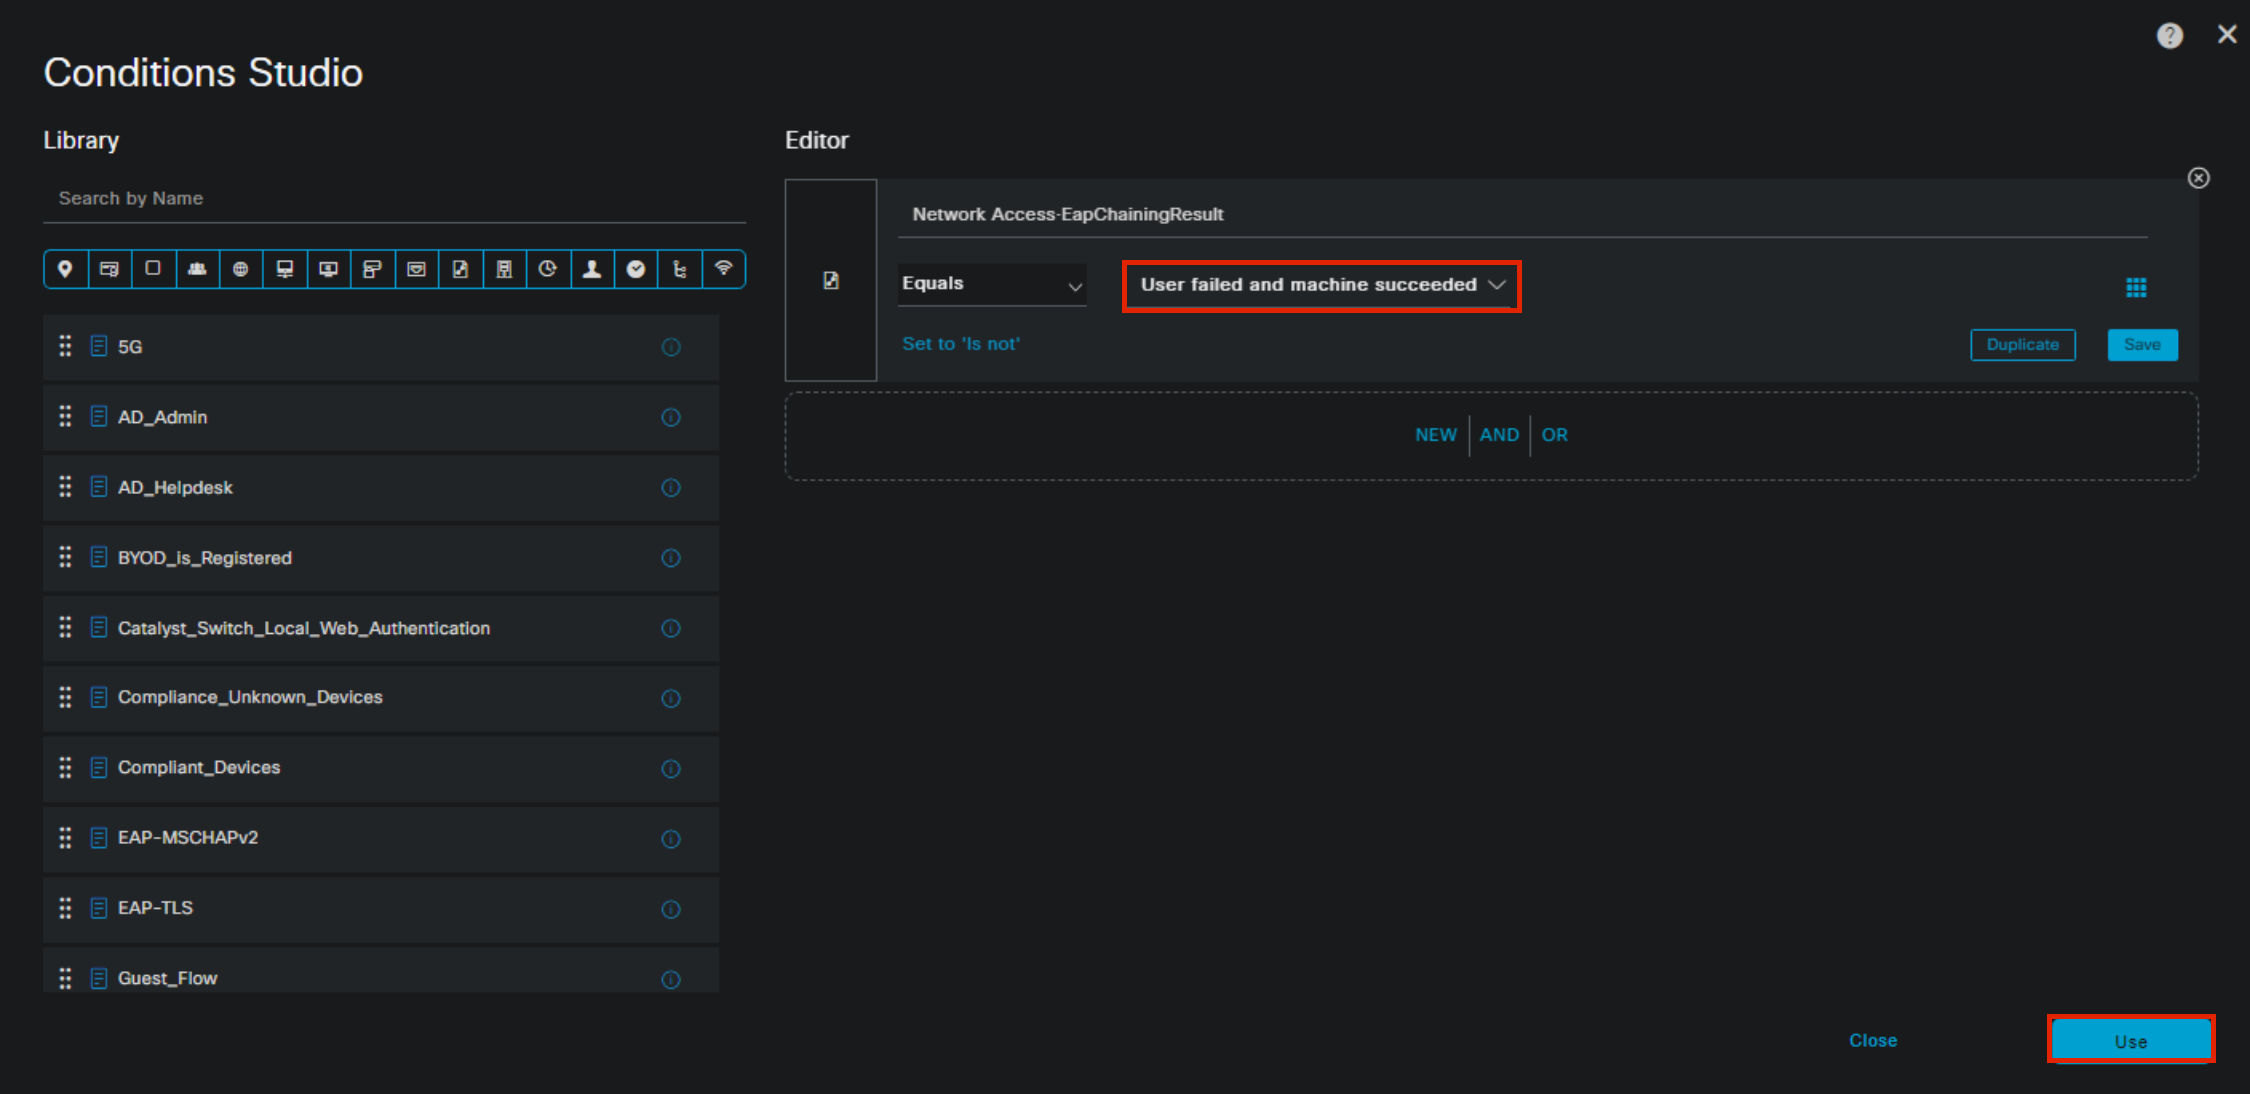This screenshot has height=1094, width=2250.
Task: Select Catalyst_Switch_Local_Web_Authentication condition
Action: coord(381,628)
